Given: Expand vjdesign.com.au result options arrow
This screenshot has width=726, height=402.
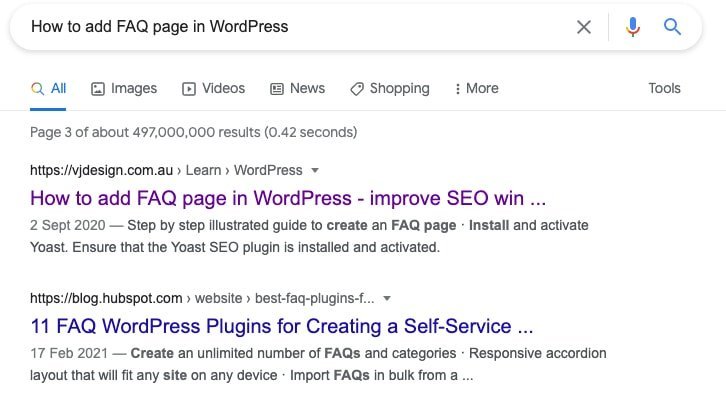Looking at the screenshot, I should 315,170.
